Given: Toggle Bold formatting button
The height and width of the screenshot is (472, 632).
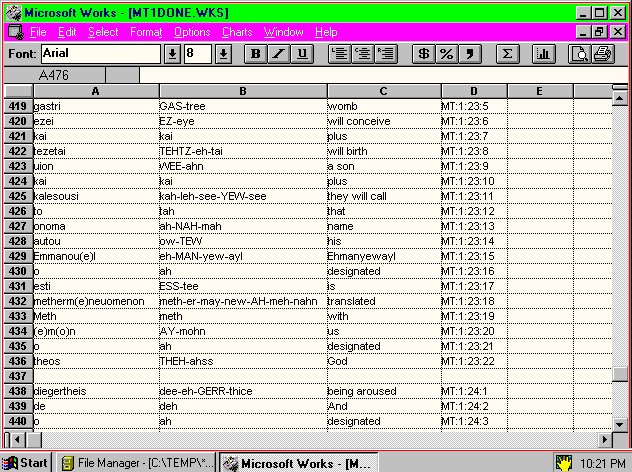Looking at the screenshot, I should pyautogui.click(x=255, y=54).
